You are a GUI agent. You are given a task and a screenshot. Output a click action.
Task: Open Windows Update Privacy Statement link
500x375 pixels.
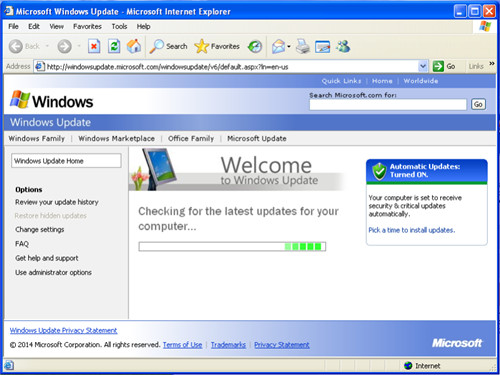click(63, 330)
